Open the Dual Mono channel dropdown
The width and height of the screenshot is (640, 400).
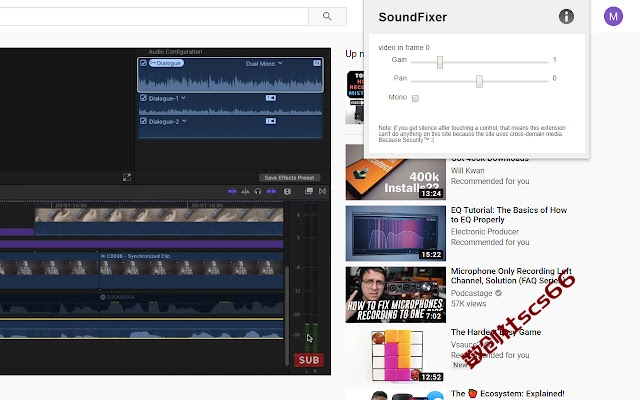264,64
